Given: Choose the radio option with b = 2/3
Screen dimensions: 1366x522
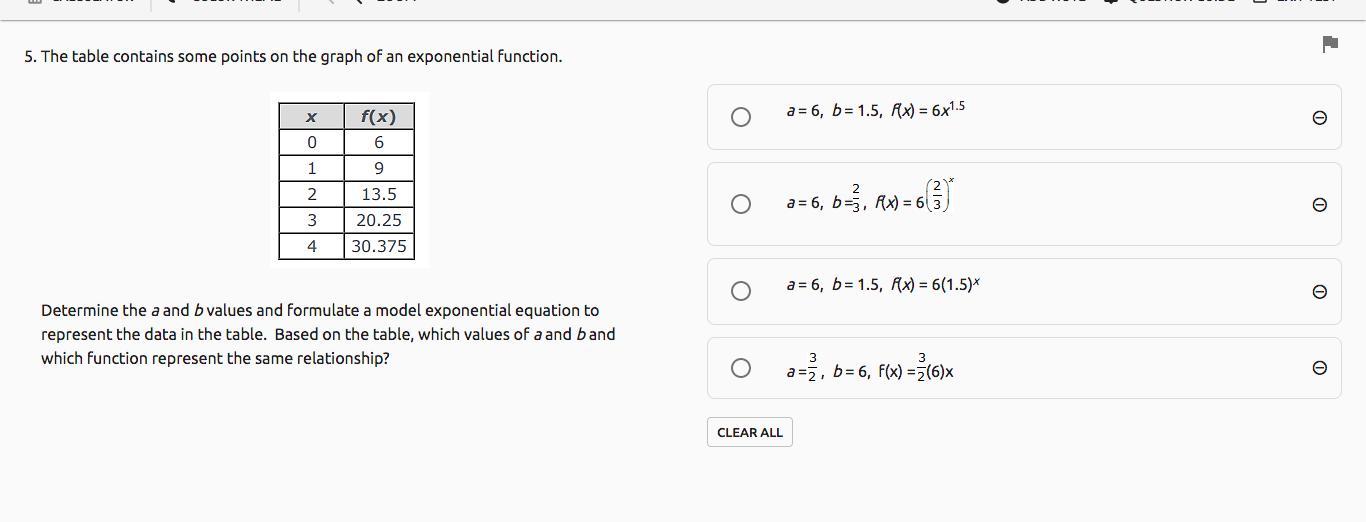Looking at the screenshot, I should (741, 204).
